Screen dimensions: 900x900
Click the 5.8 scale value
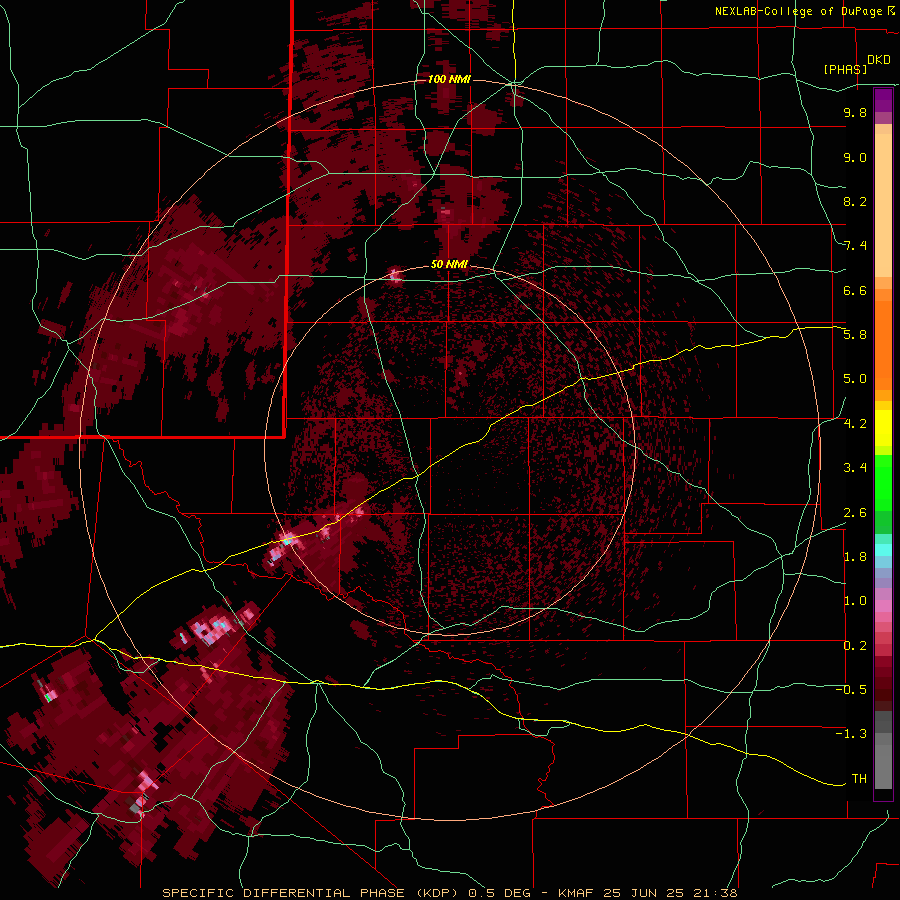point(855,335)
